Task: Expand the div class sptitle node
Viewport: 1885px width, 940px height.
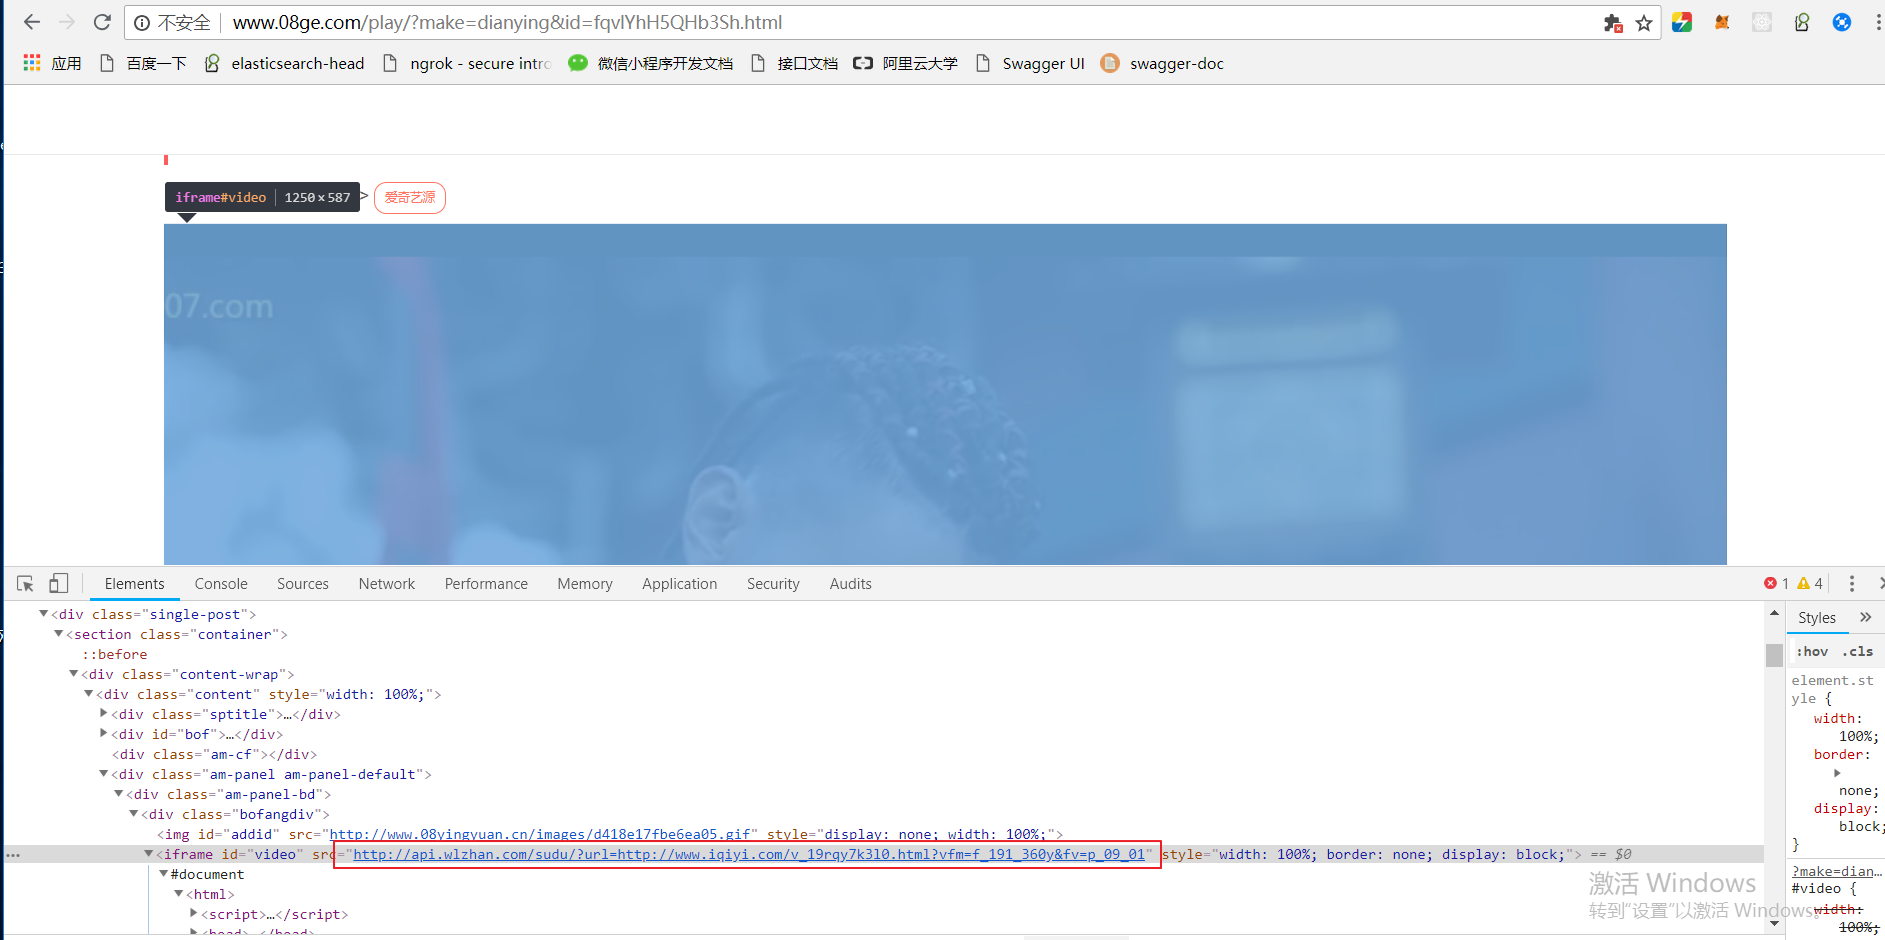Action: point(104,714)
